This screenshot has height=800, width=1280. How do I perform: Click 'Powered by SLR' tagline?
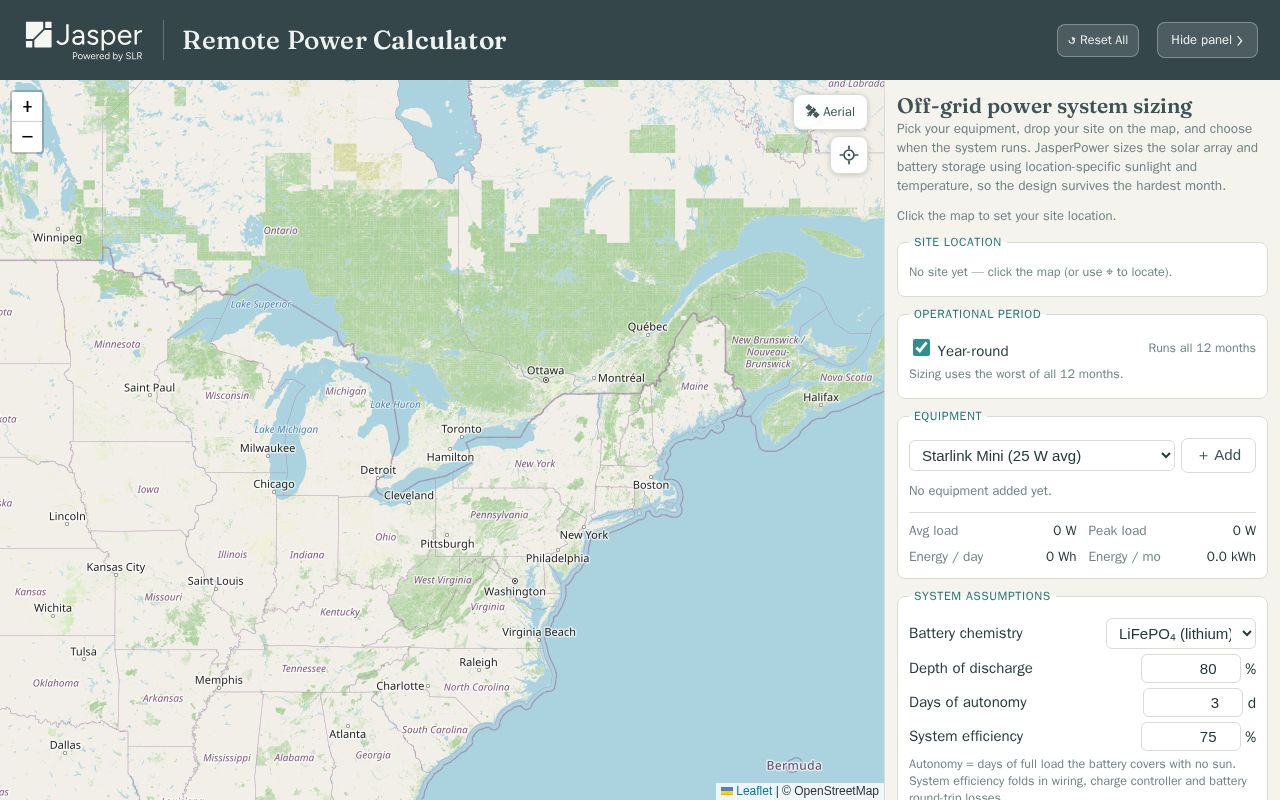click(x=107, y=56)
